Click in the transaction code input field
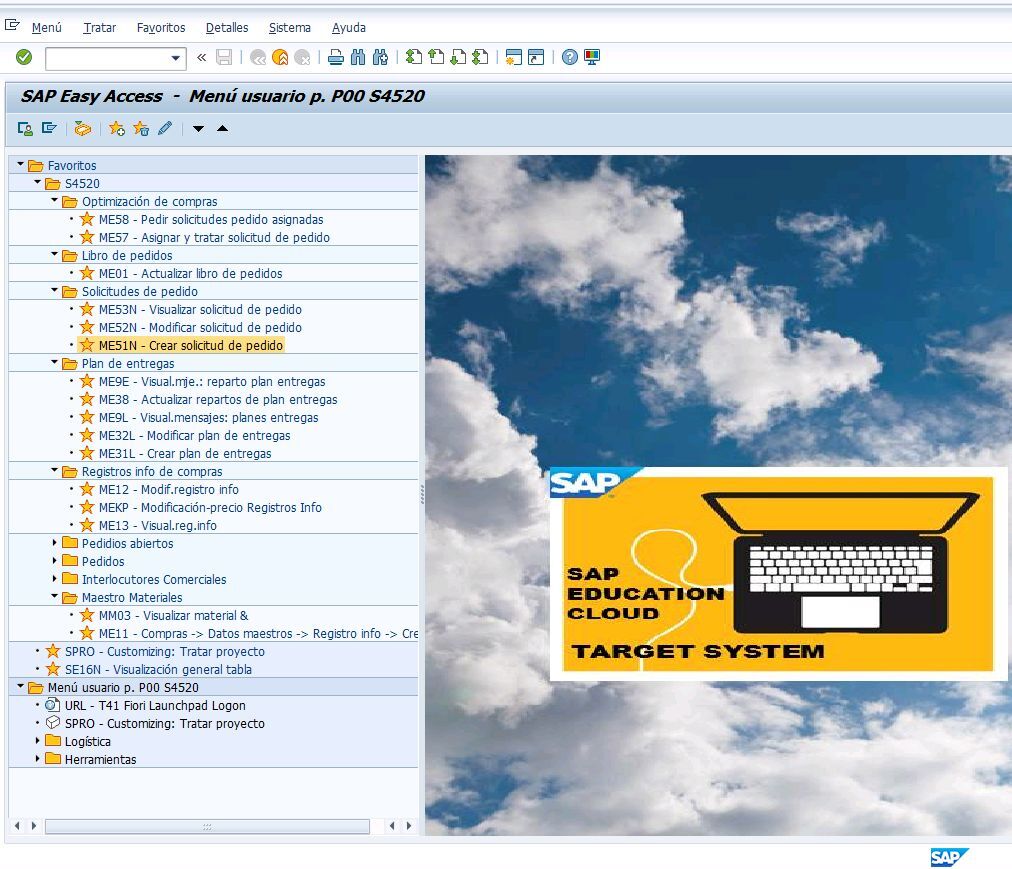 point(107,58)
